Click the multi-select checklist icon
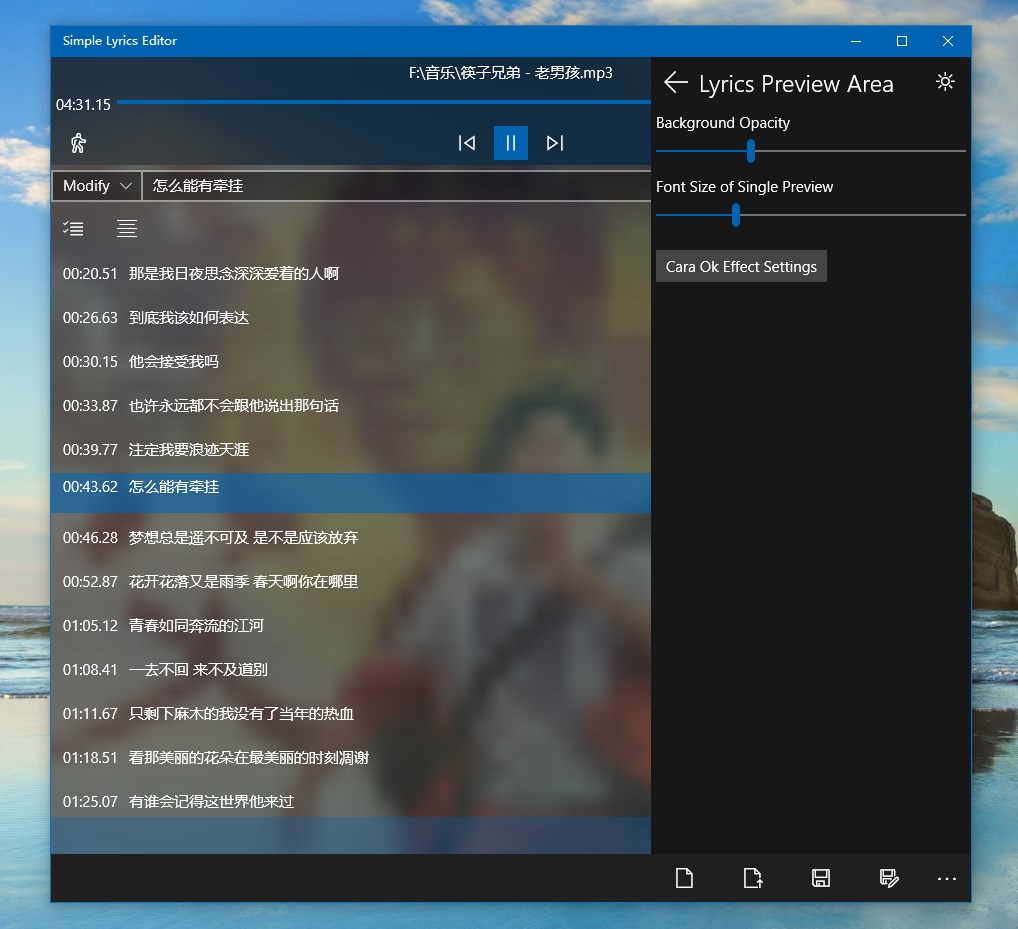 point(73,228)
